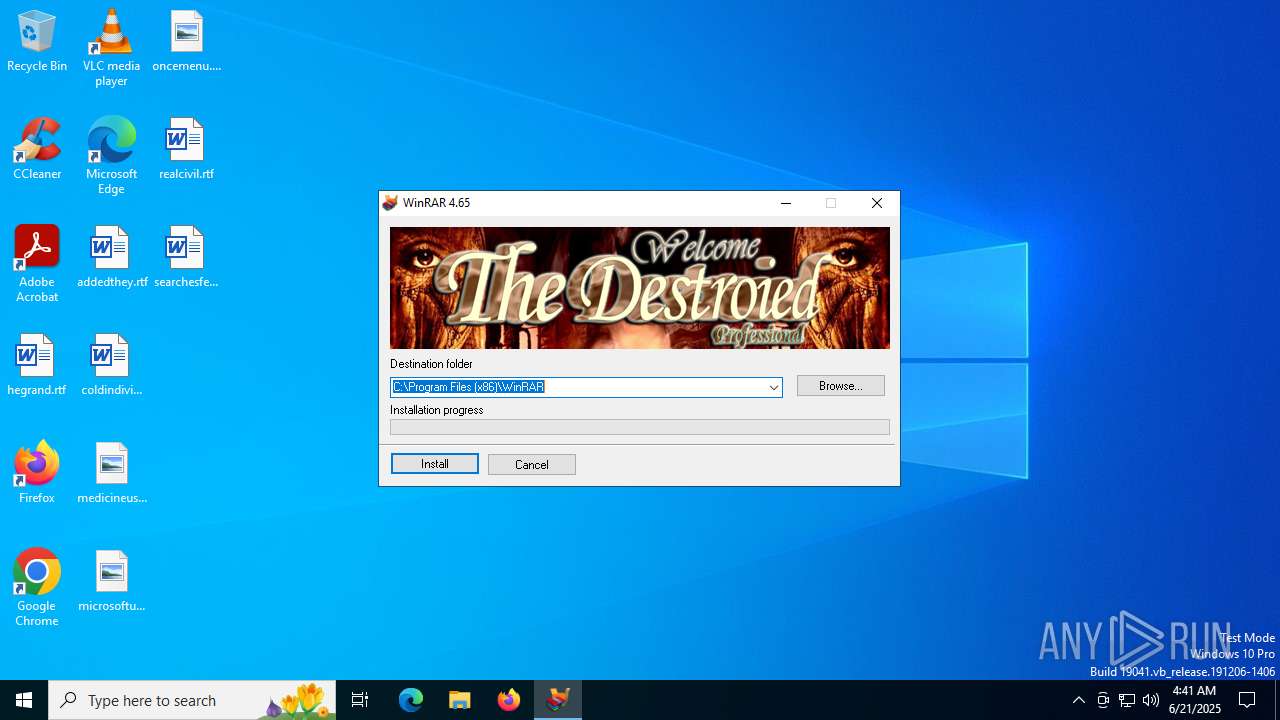The width and height of the screenshot is (1280, 720).
Task: Select the Firefox desktop shortcut
Action: 37,473
